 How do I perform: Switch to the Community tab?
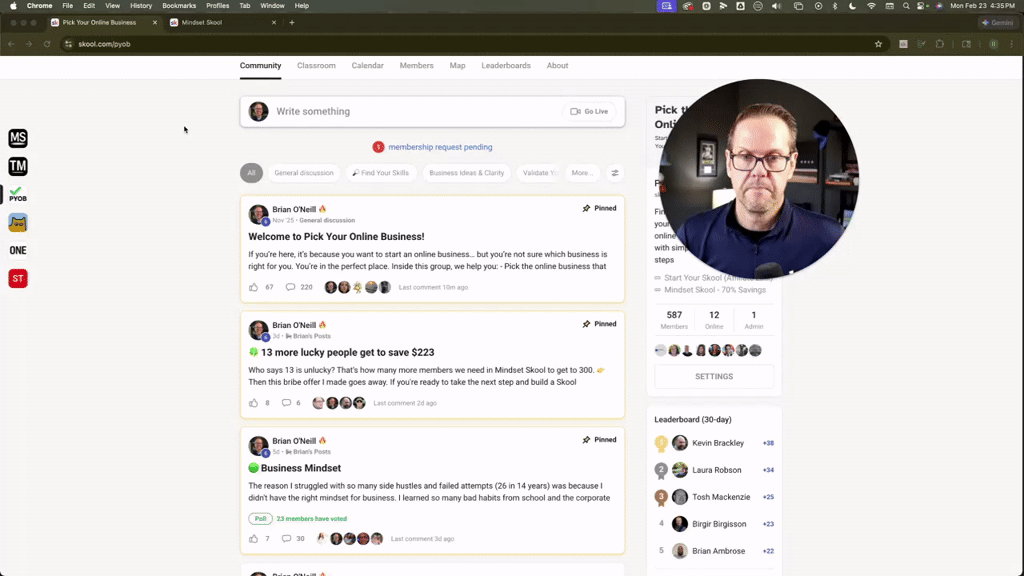pyautogui.click(x=260, y=65)
